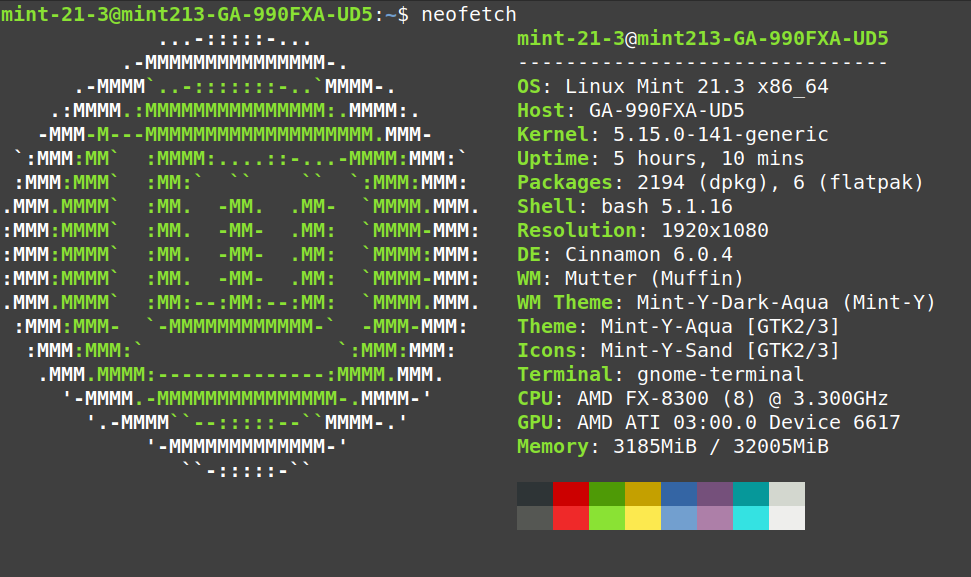Image resolution: width=971 pixels, height=577 pixels.
Task: Click the teal color block
Action: (x=751, y=494)
